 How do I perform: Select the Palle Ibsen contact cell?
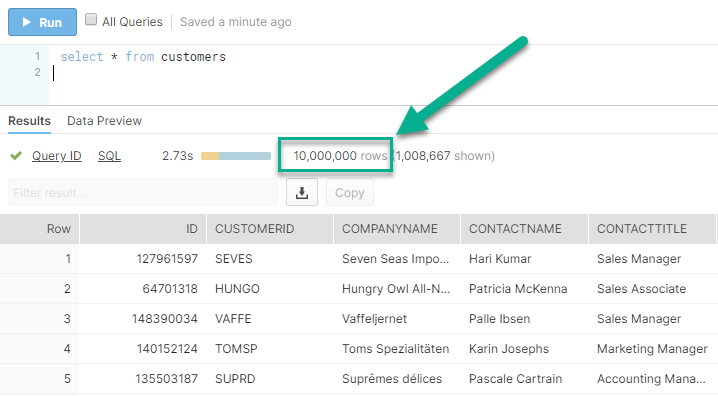pos(524,319)
